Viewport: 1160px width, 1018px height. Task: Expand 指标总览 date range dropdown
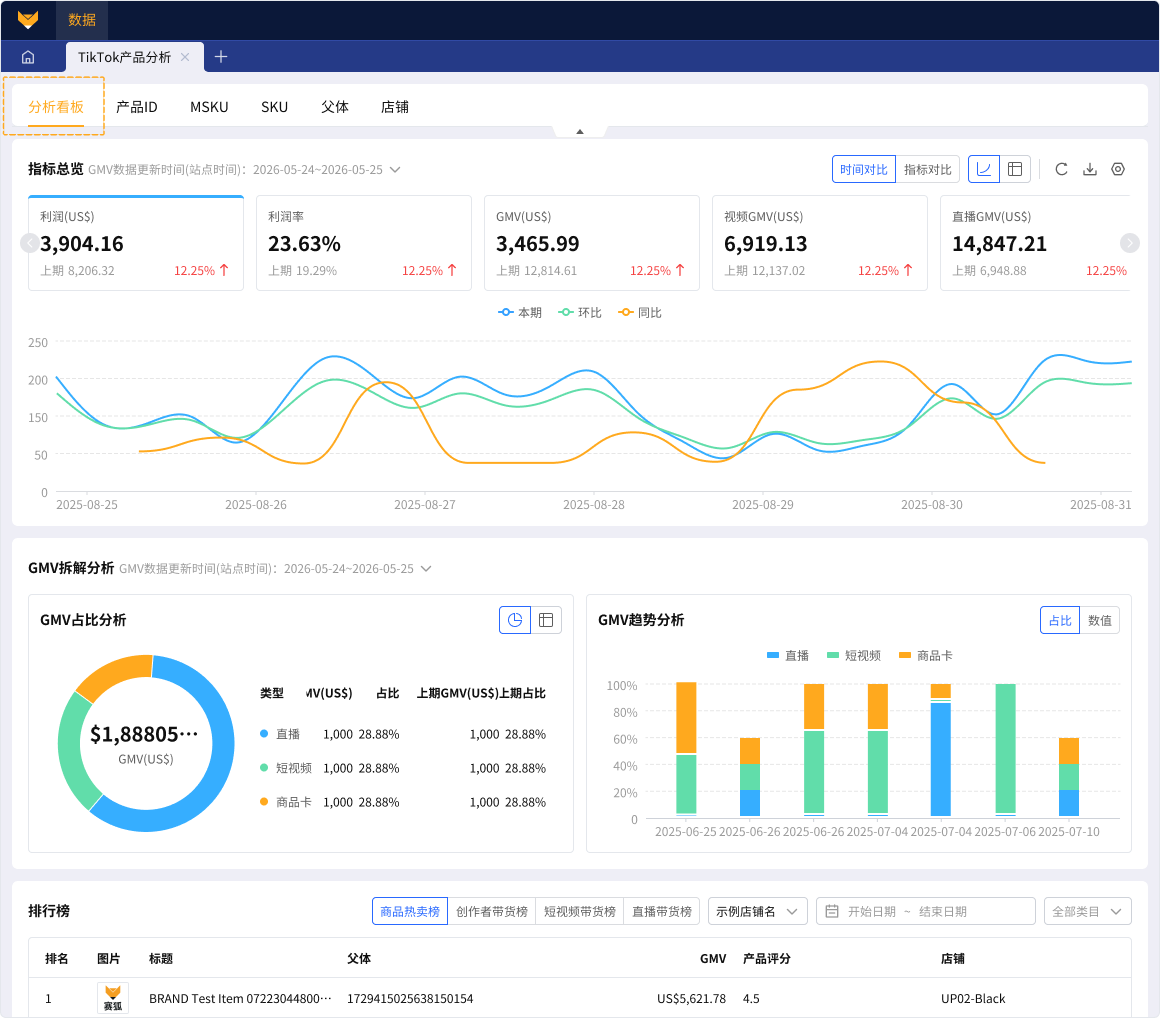point(395,169)
